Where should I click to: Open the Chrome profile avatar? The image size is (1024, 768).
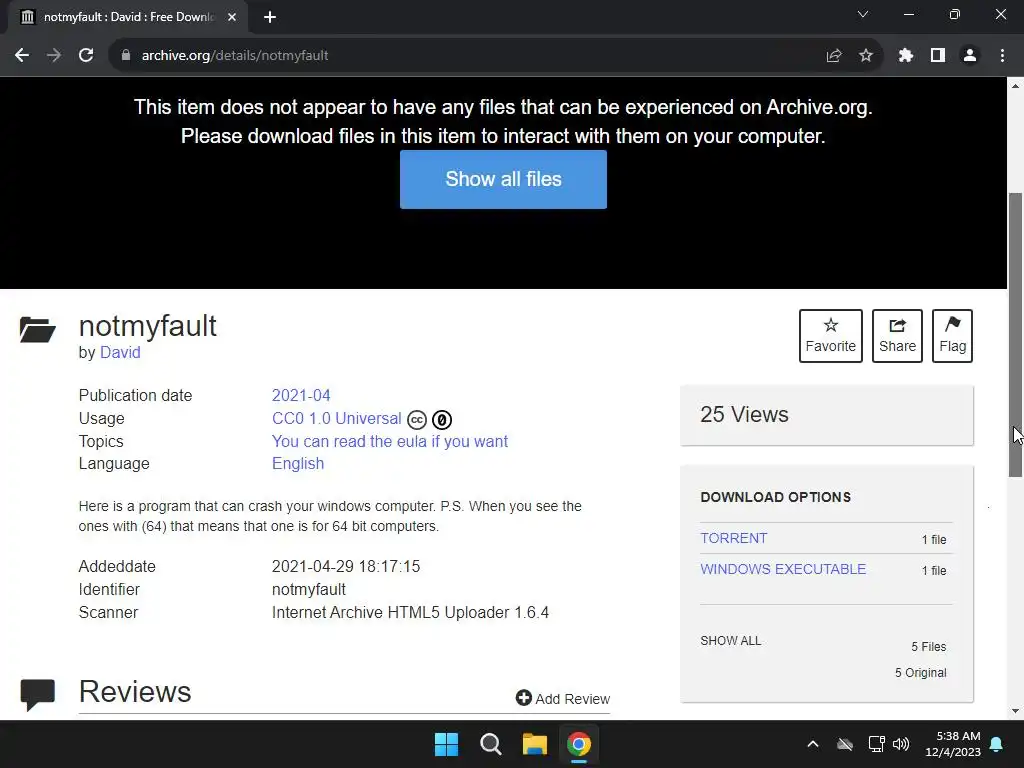tap(970, 56)
